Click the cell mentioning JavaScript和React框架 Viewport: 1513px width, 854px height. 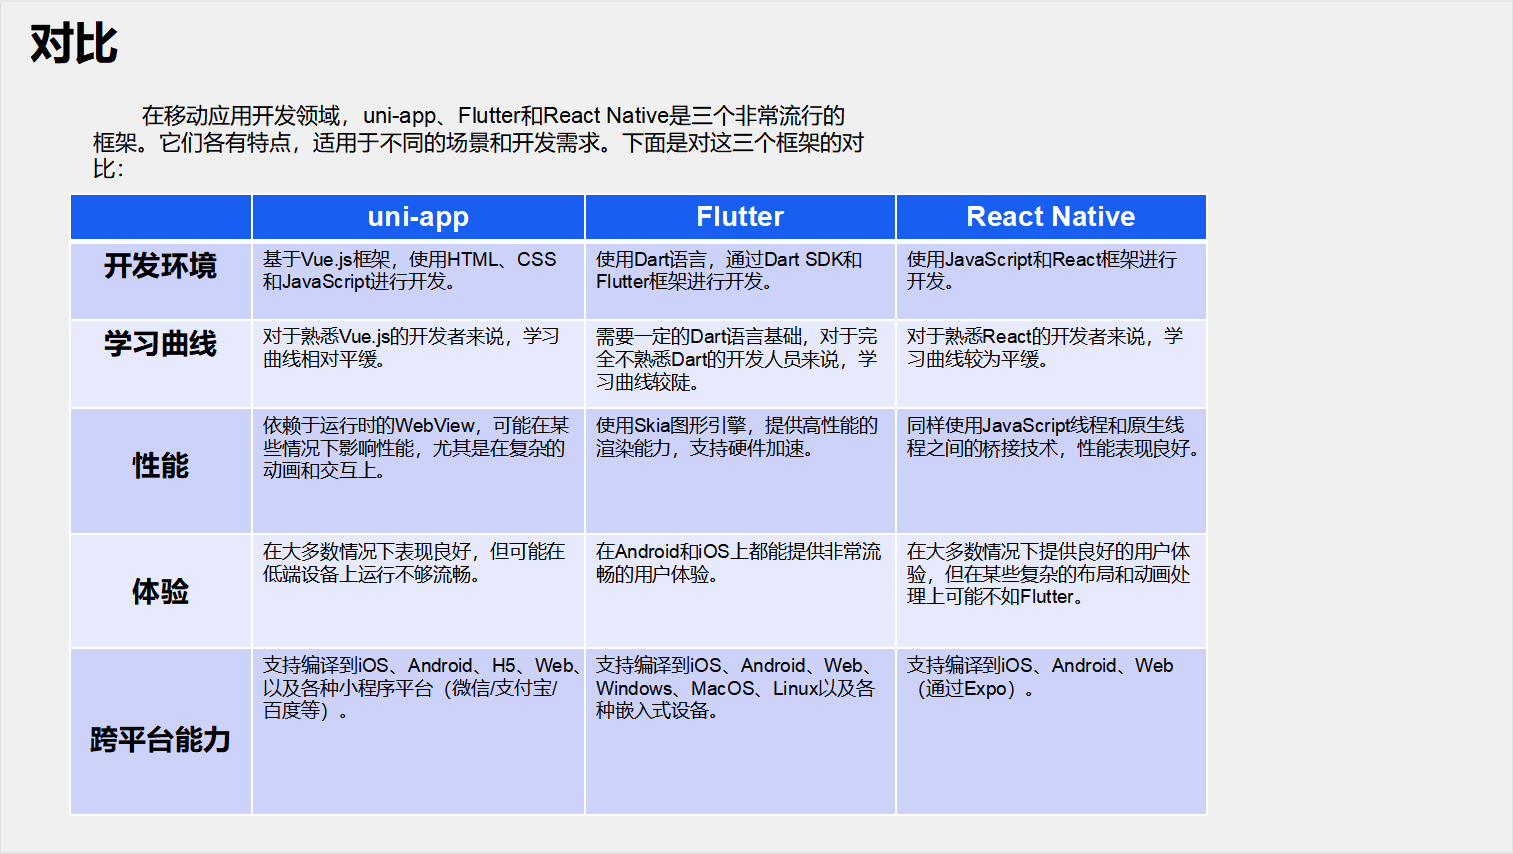(x=1050, y=278)
